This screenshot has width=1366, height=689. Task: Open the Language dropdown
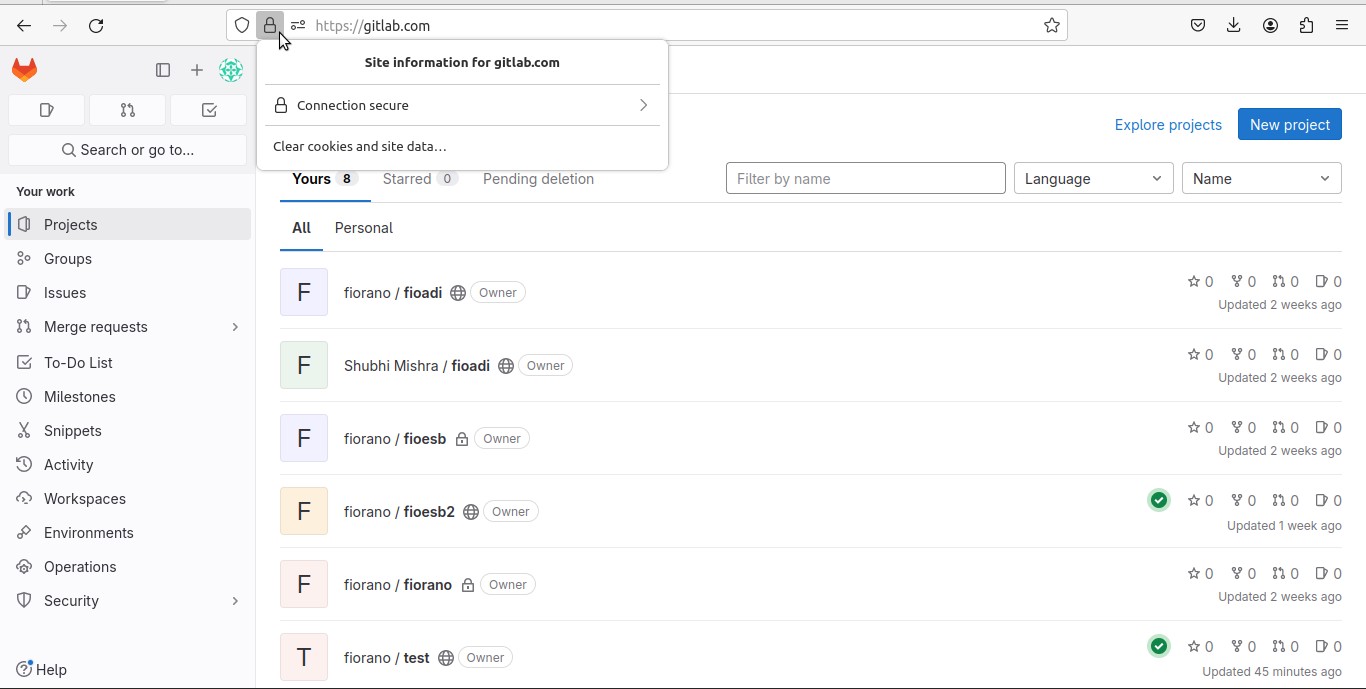(1093, 178)
